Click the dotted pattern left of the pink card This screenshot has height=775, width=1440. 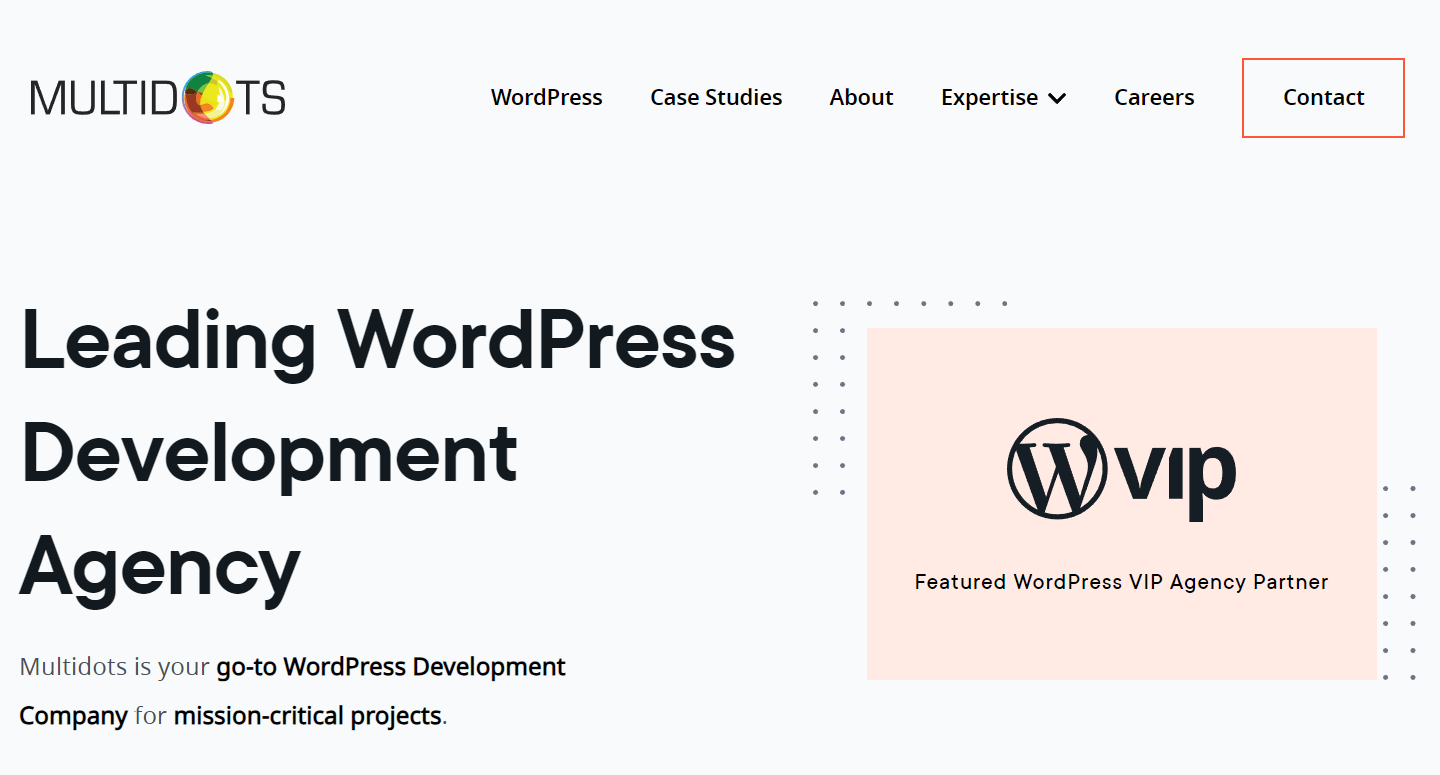[830, 398]
